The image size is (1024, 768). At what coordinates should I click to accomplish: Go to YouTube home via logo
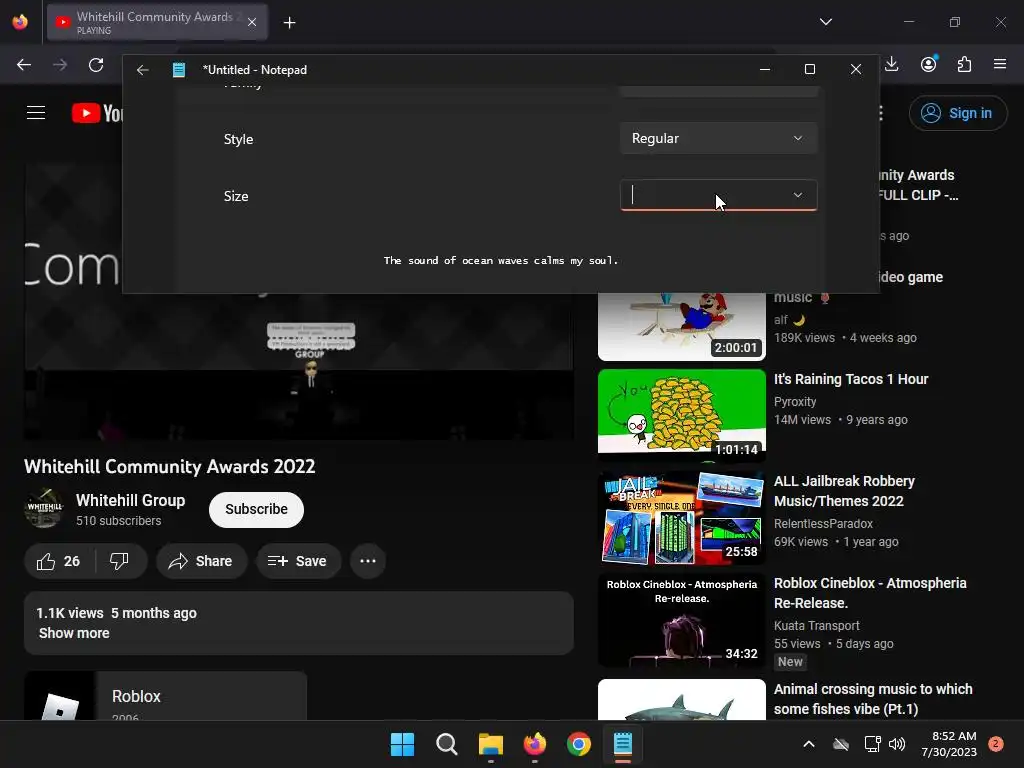[x=97, y=113]
